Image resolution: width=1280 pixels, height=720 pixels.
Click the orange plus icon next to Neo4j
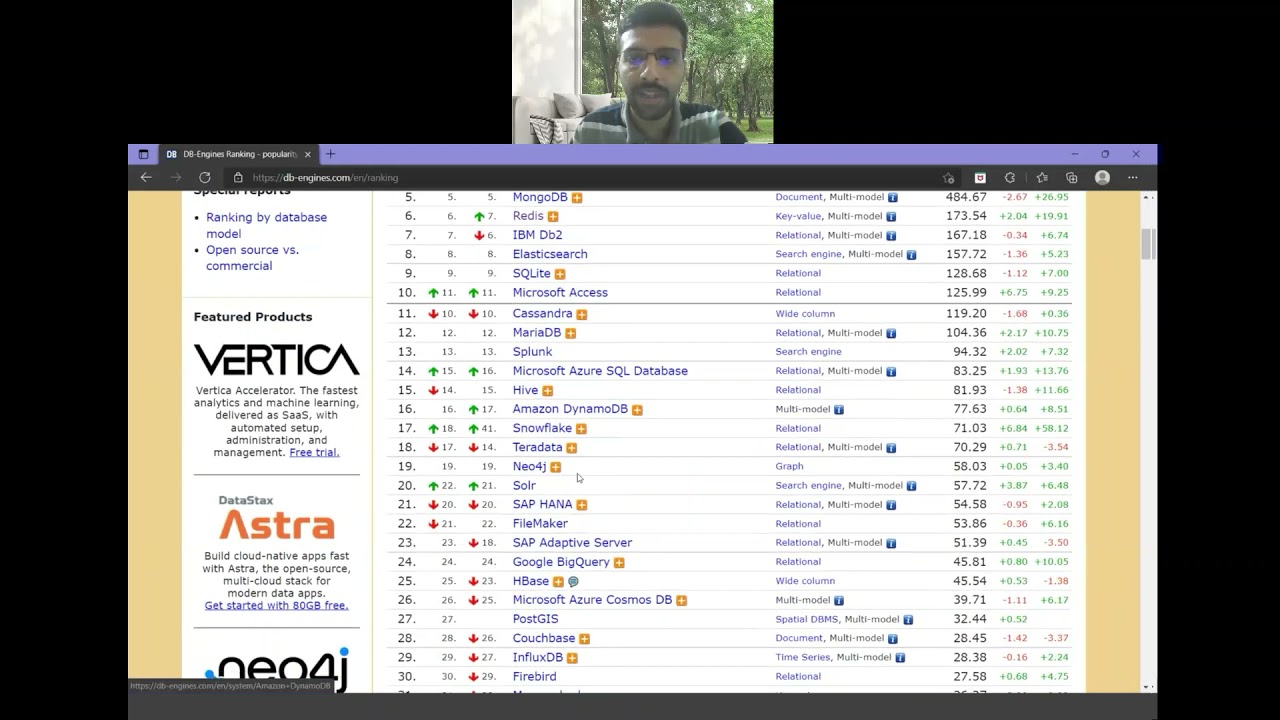[x=555, y=467]
